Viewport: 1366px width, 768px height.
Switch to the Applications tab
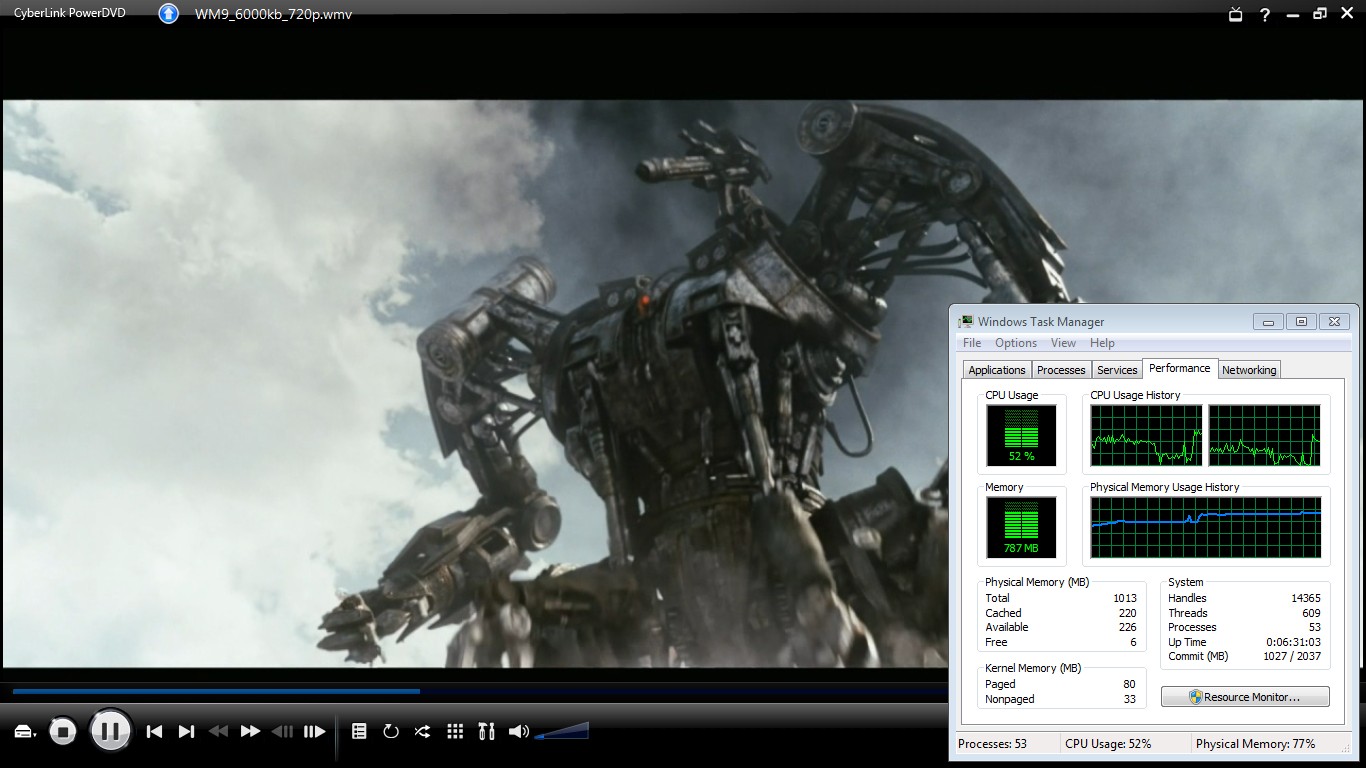coord(997,370)
